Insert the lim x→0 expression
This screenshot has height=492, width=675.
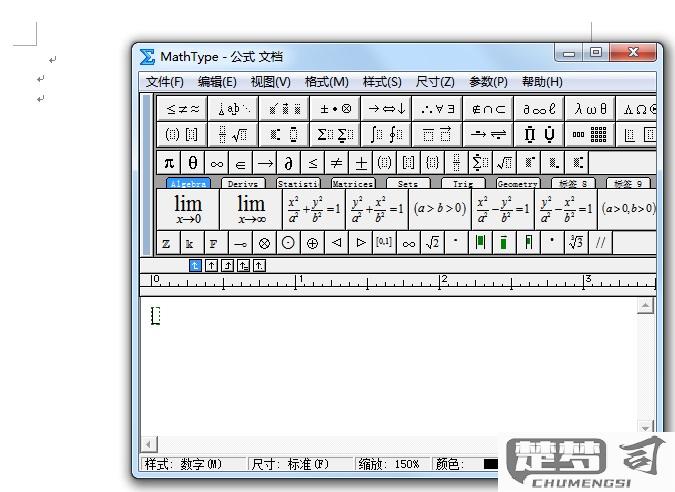[188, 209]
